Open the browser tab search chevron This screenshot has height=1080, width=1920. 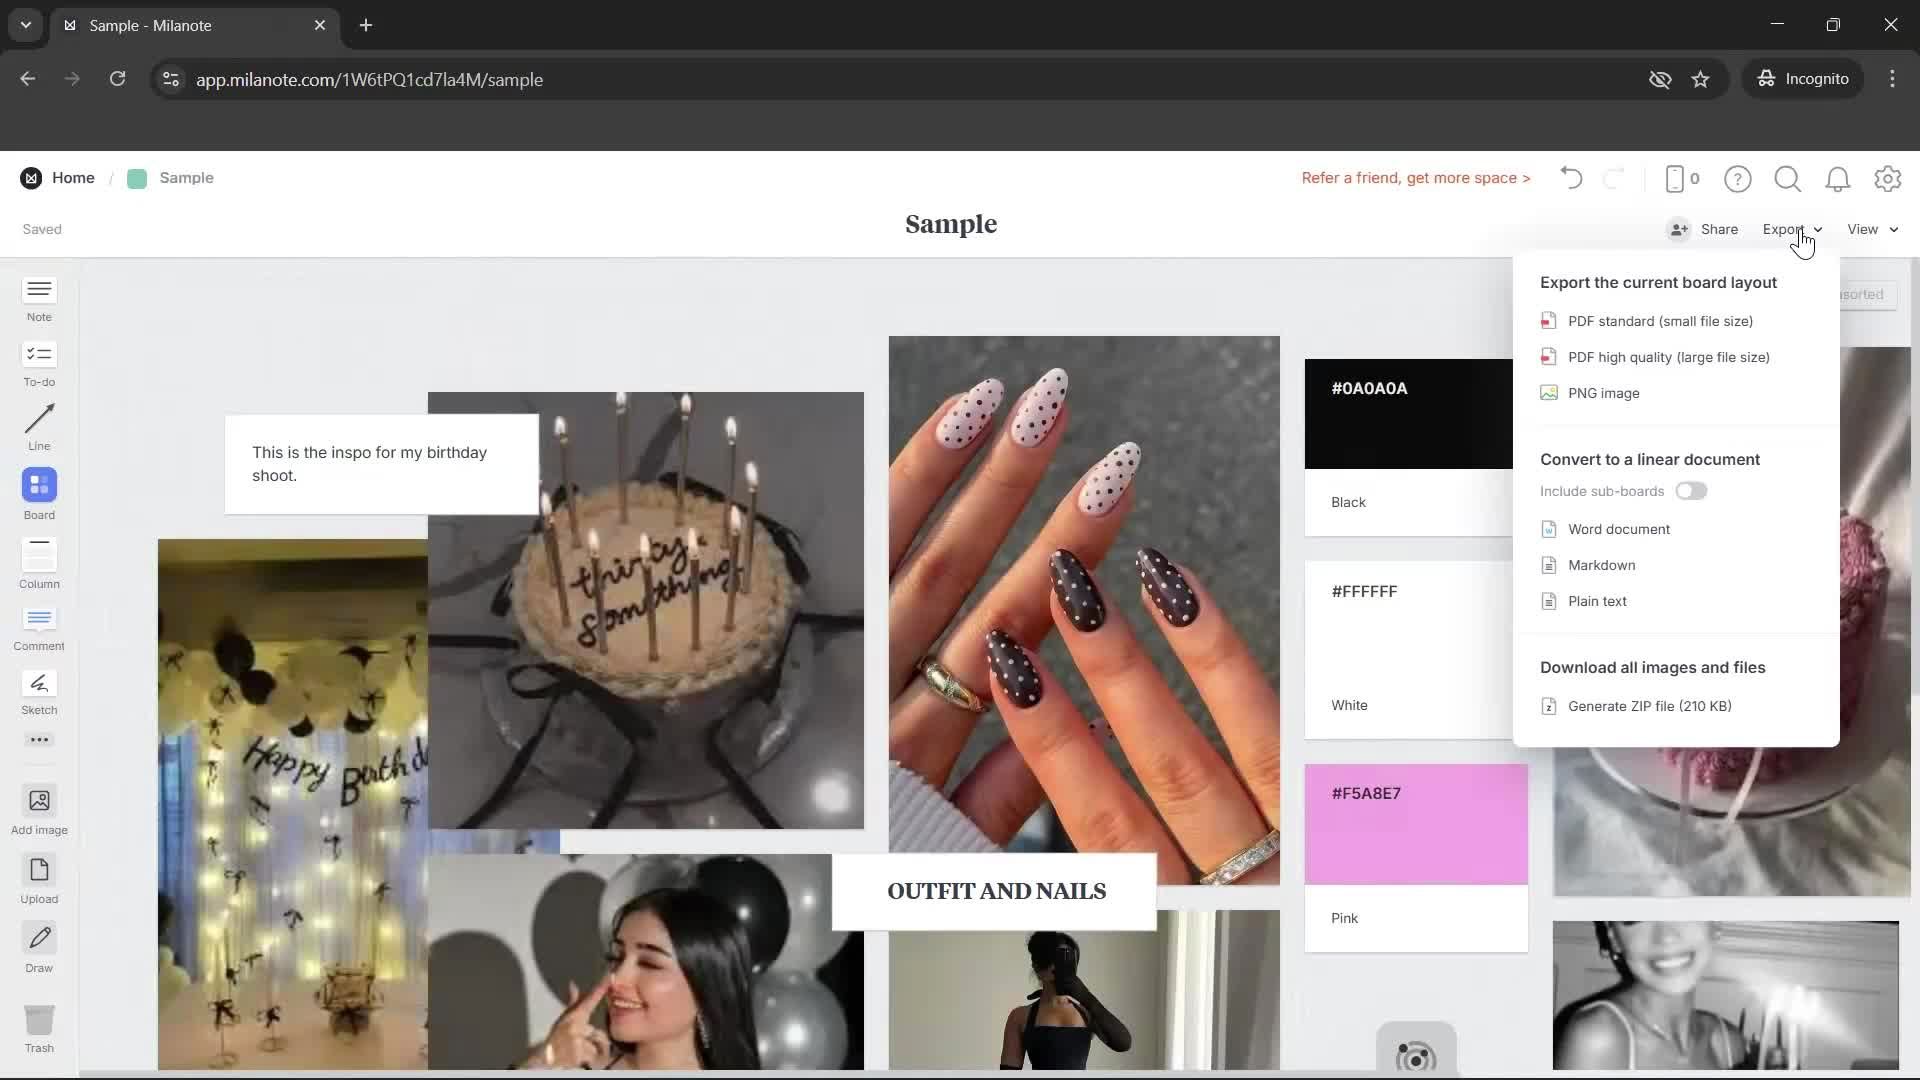(25, 25)
